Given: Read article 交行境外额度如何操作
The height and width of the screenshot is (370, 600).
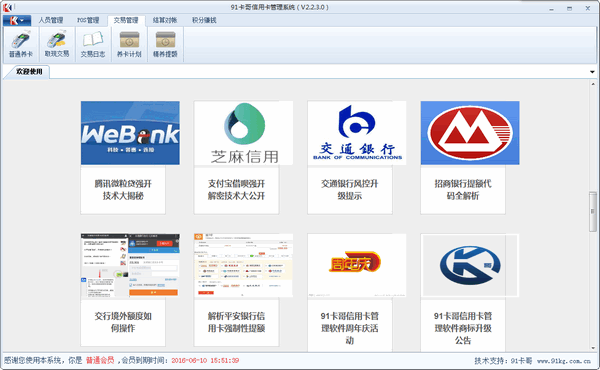Looking at the screenshot, I should [123, 322].
